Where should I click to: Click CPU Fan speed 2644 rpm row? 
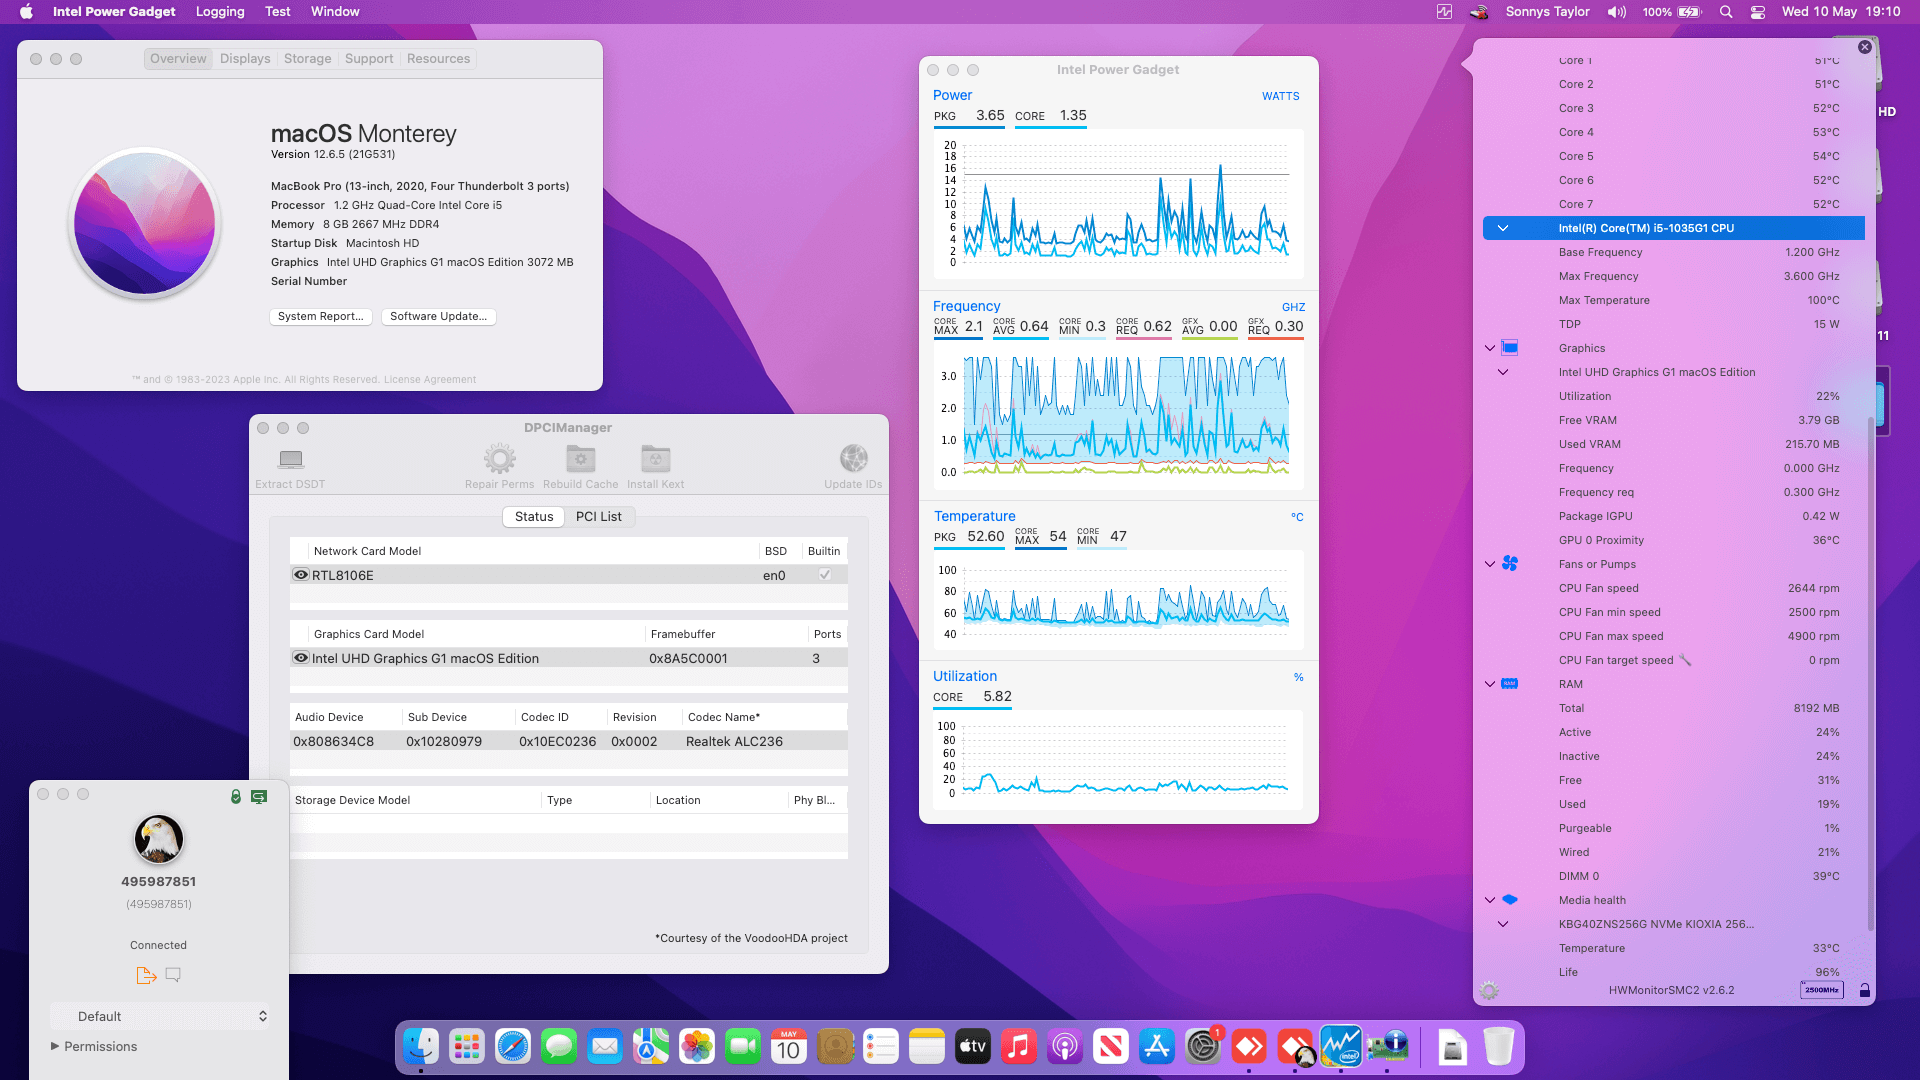1699,588
